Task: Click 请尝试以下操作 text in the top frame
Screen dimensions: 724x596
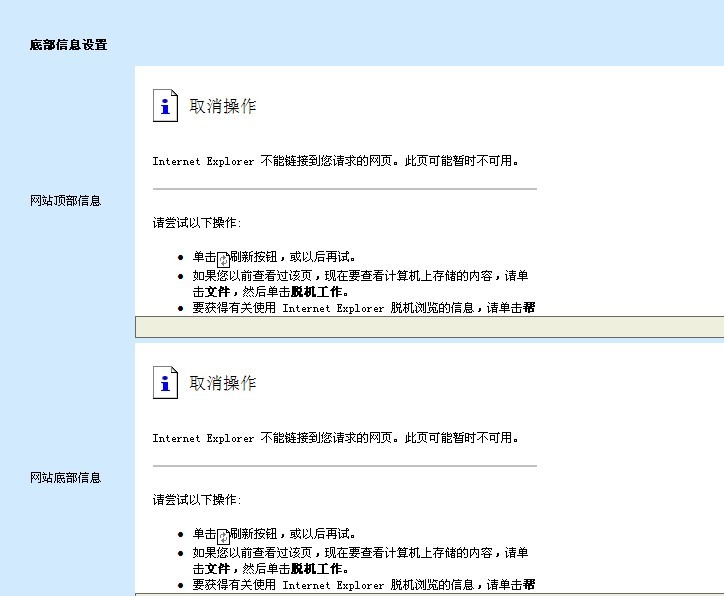Action: coord(197,223)
